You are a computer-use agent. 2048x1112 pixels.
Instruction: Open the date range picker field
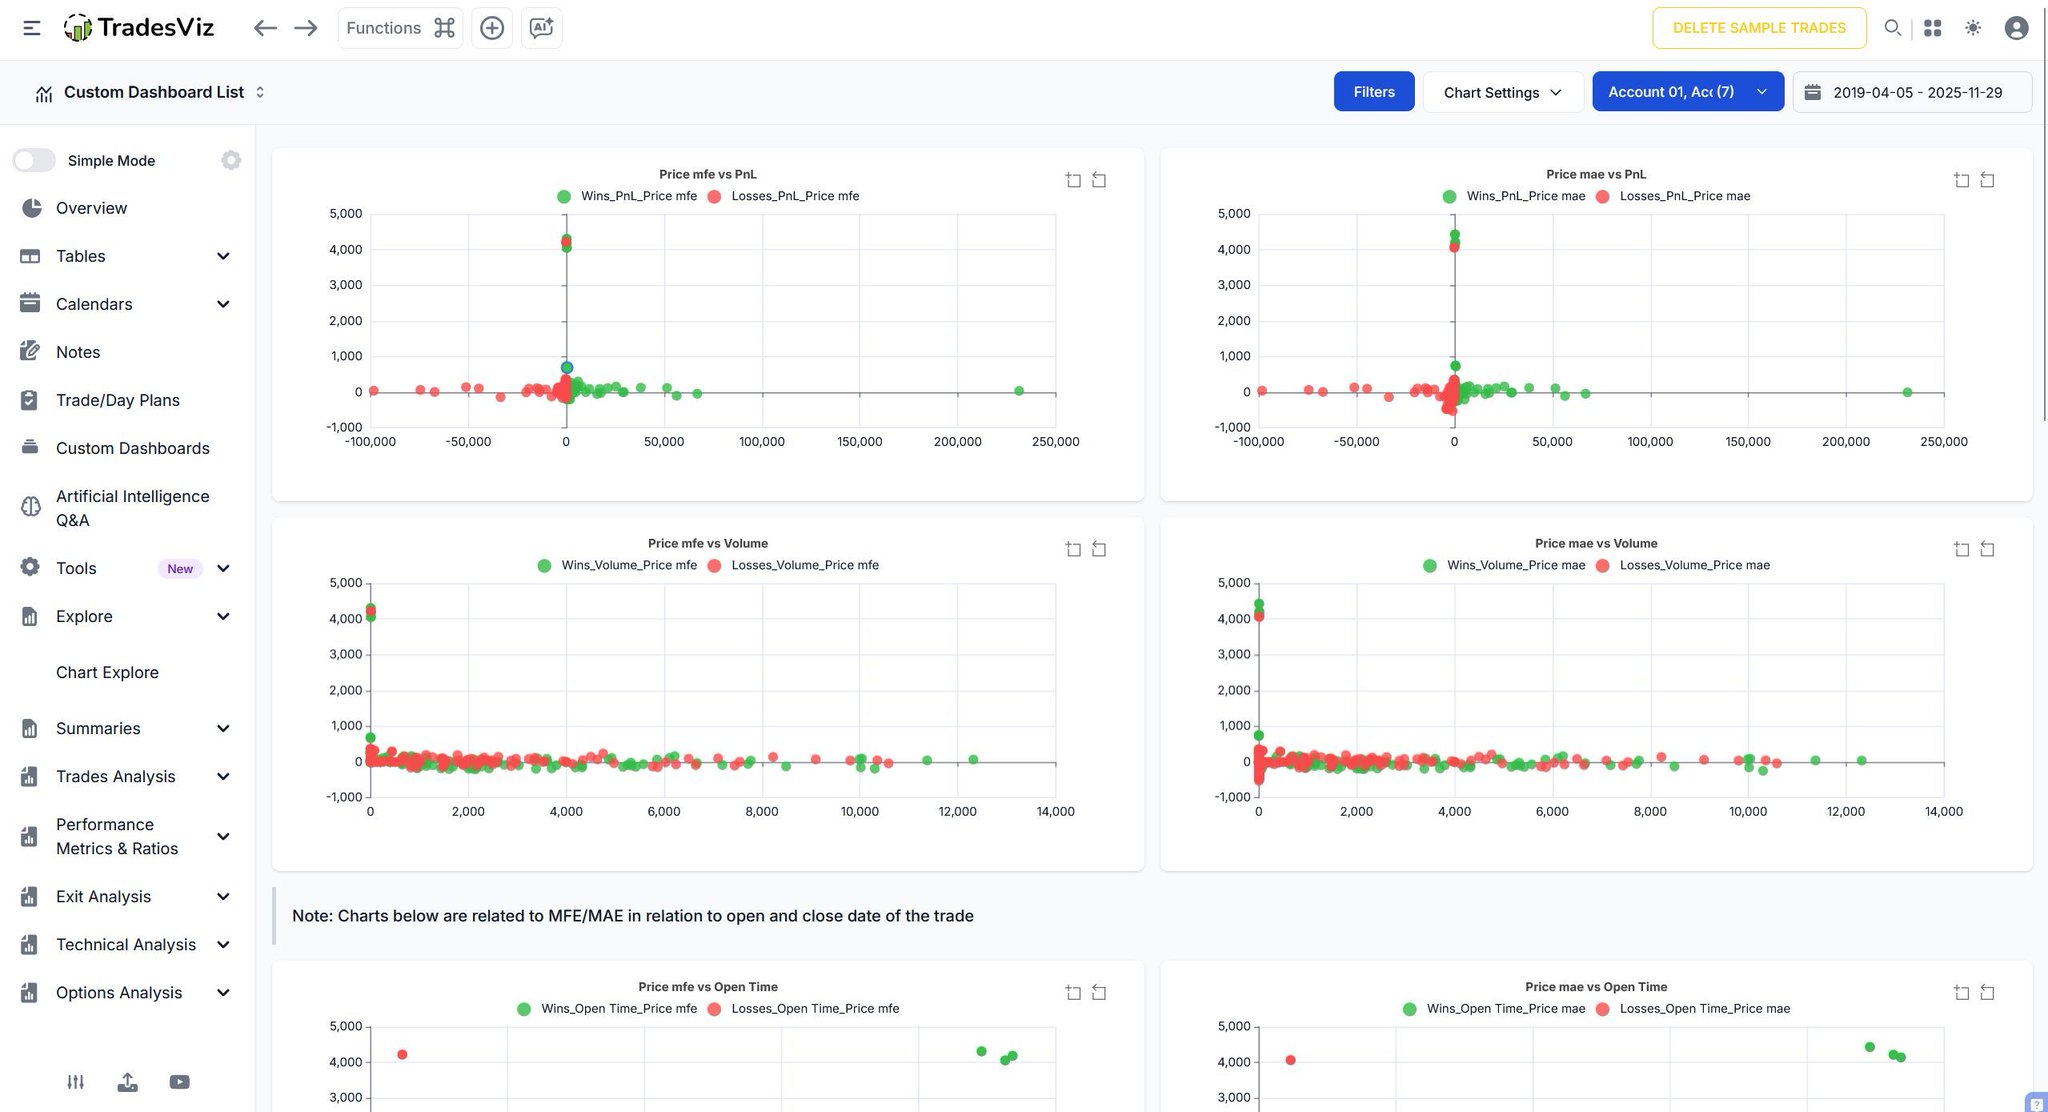(x=1911, y=92)
